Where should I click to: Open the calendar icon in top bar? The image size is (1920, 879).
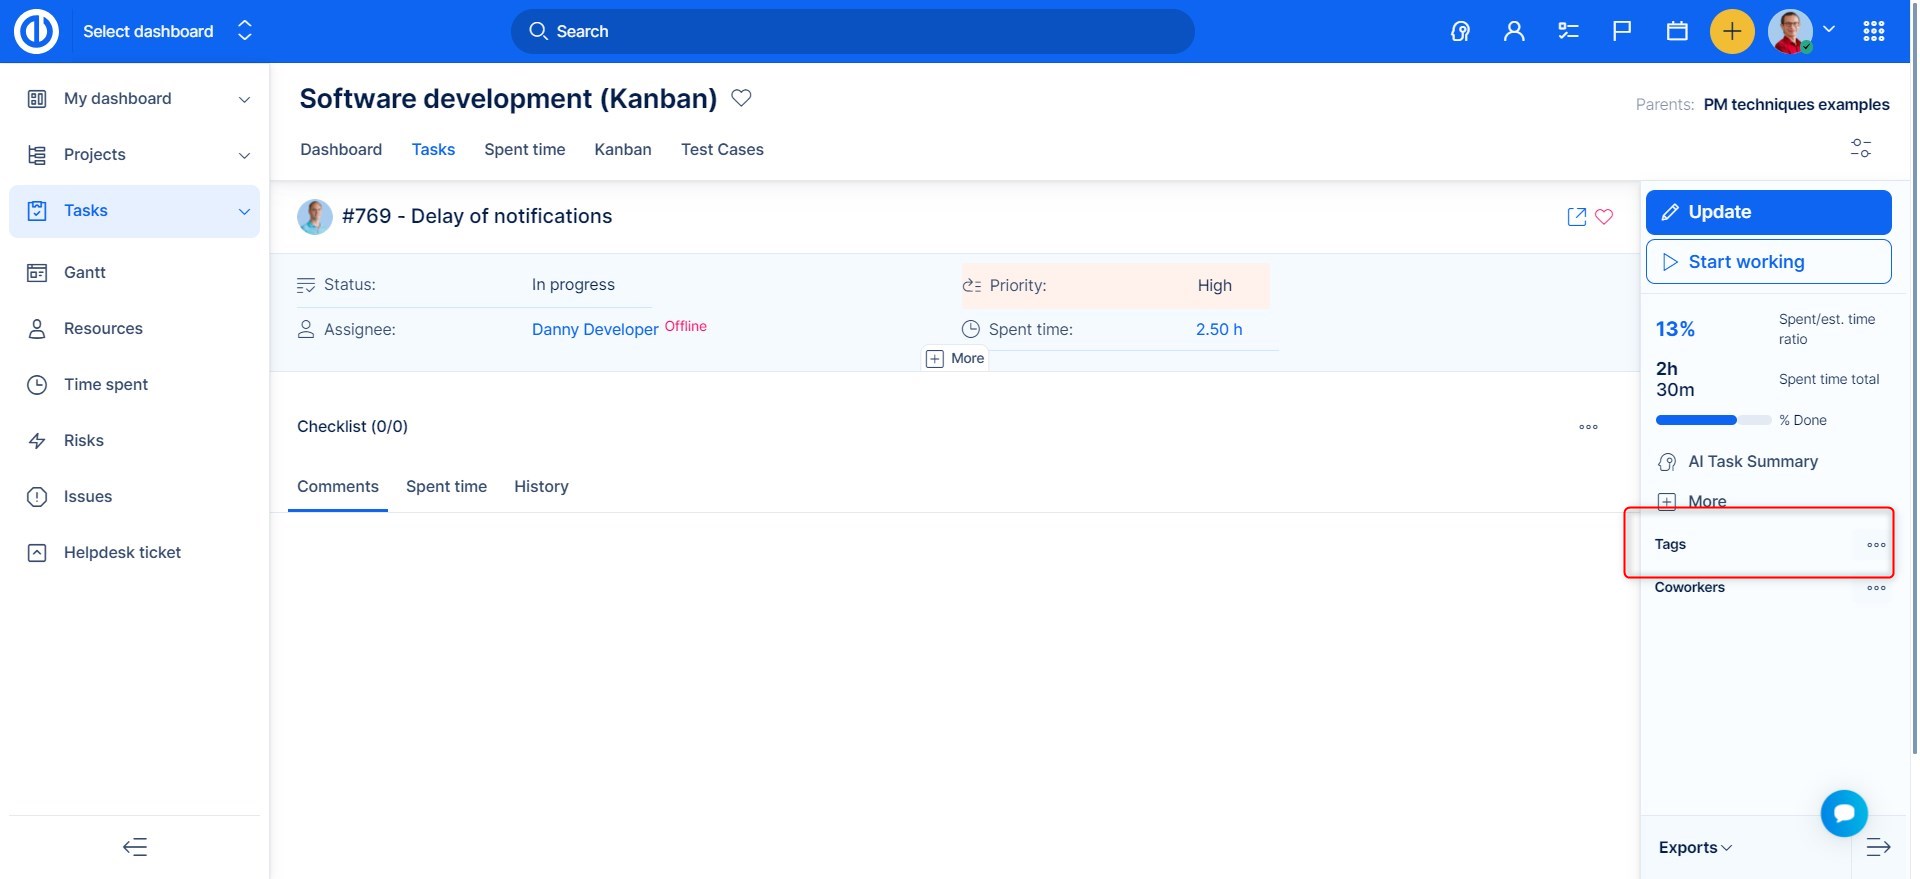click(1677, 31)
